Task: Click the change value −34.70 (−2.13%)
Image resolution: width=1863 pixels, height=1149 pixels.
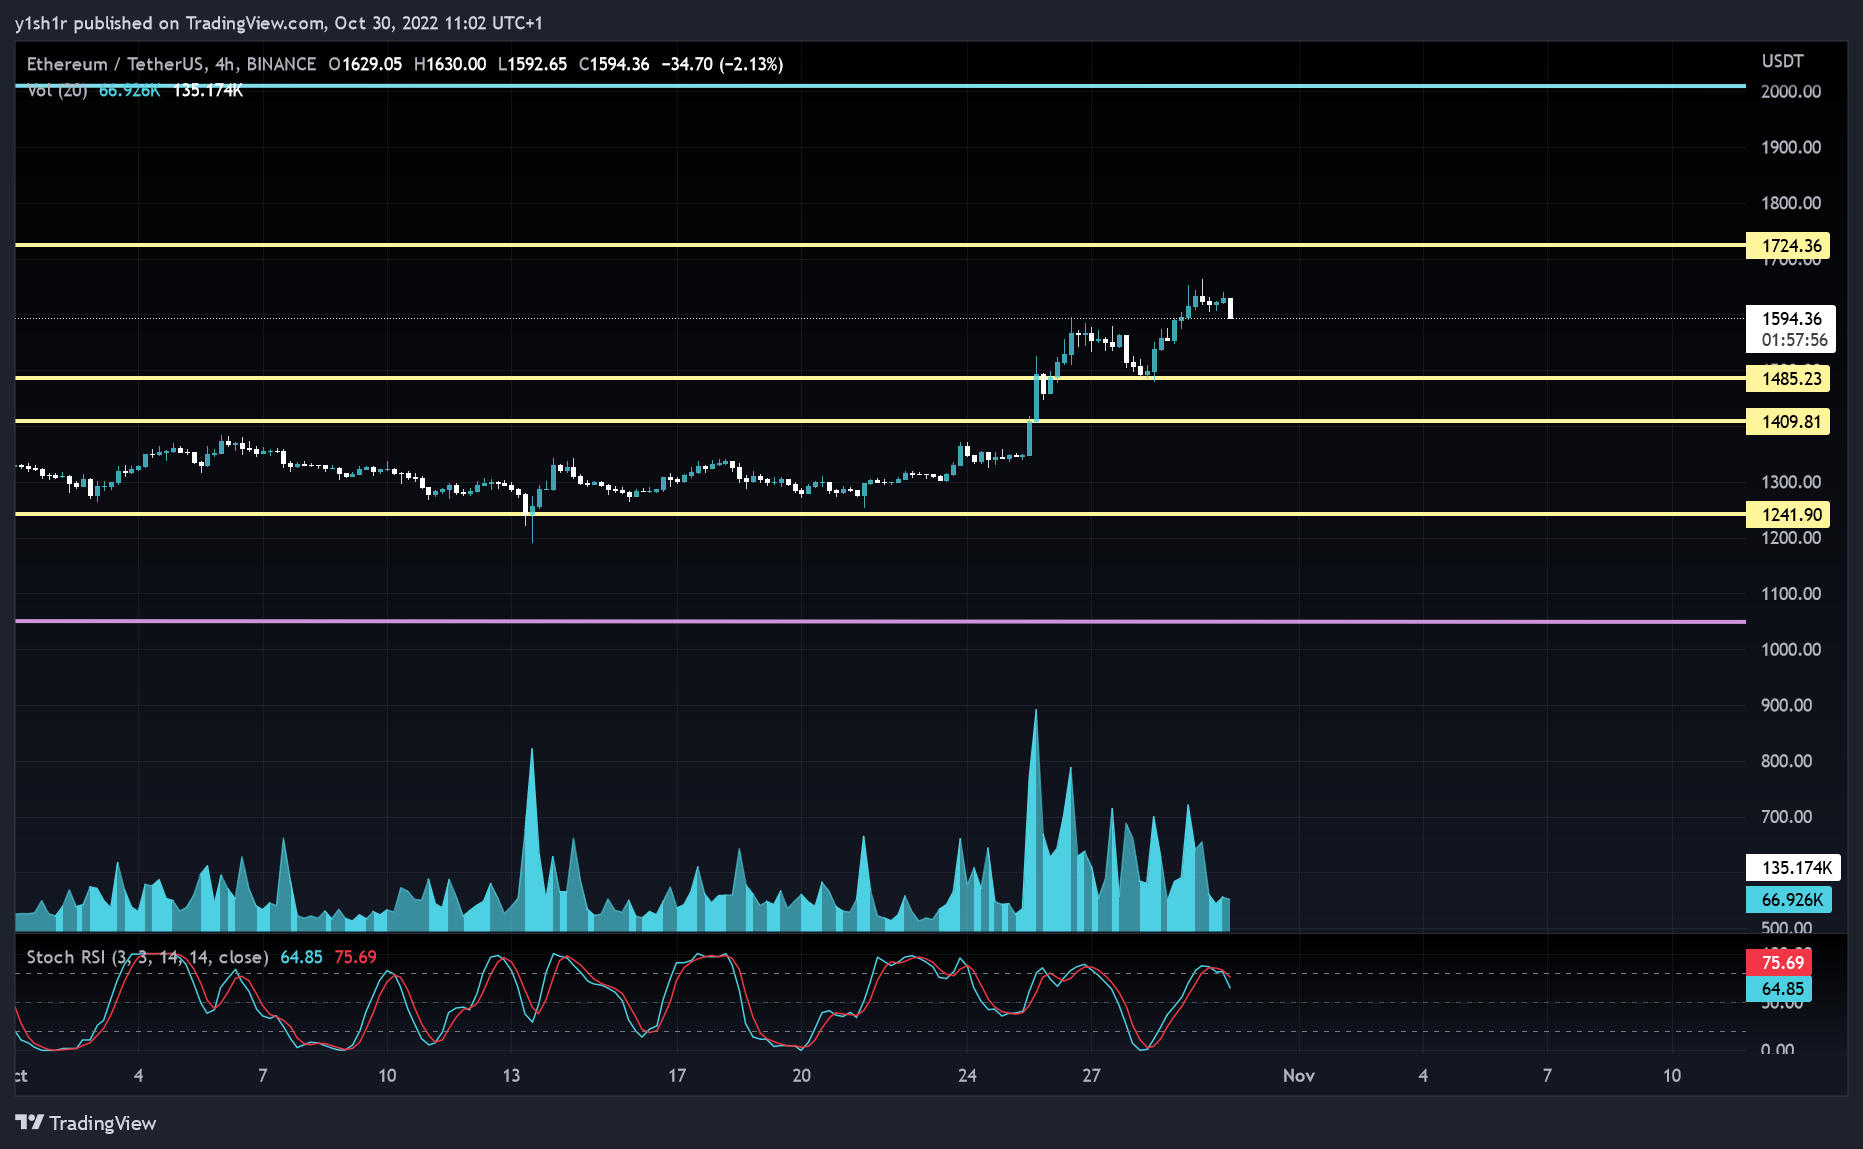Action: (x=722, y=64)
